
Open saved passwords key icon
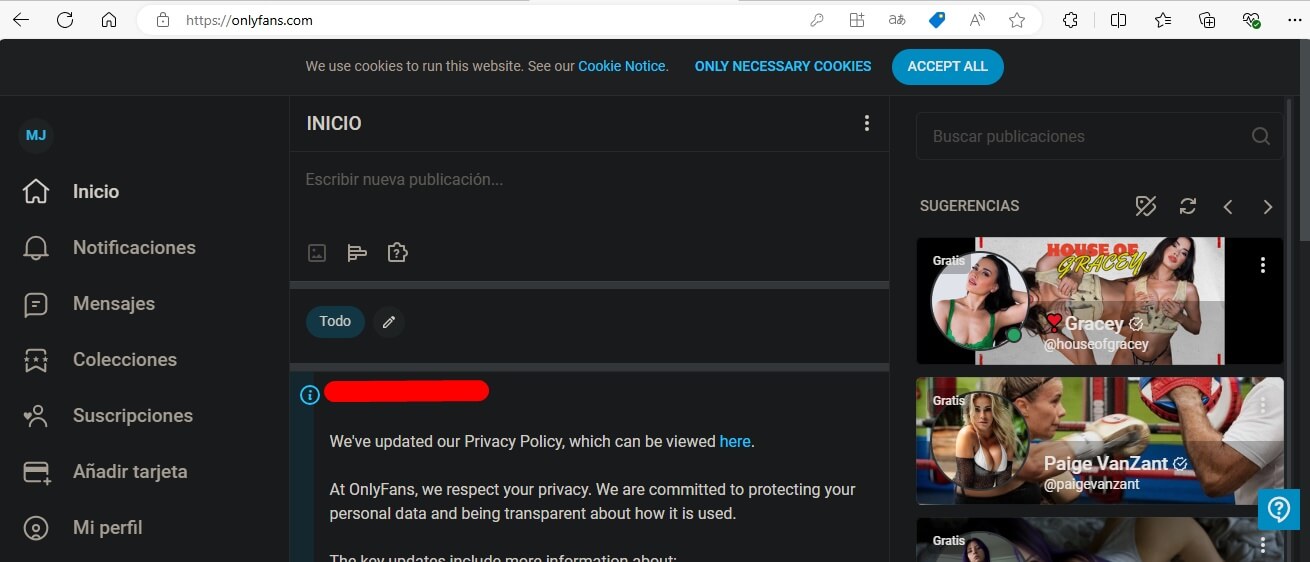tap(817, 20)
